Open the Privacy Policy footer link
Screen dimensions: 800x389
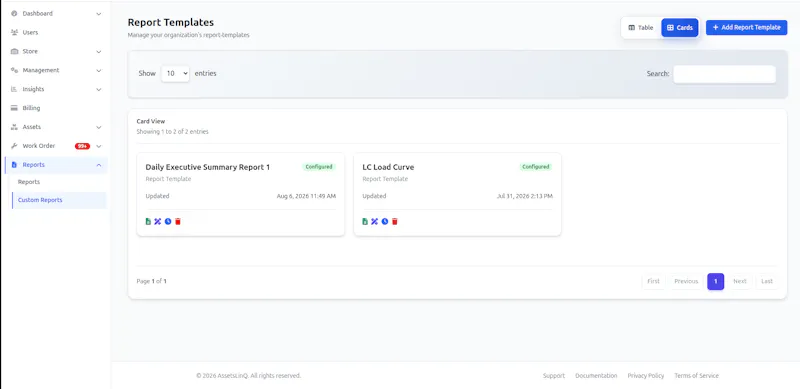(646, 376)
